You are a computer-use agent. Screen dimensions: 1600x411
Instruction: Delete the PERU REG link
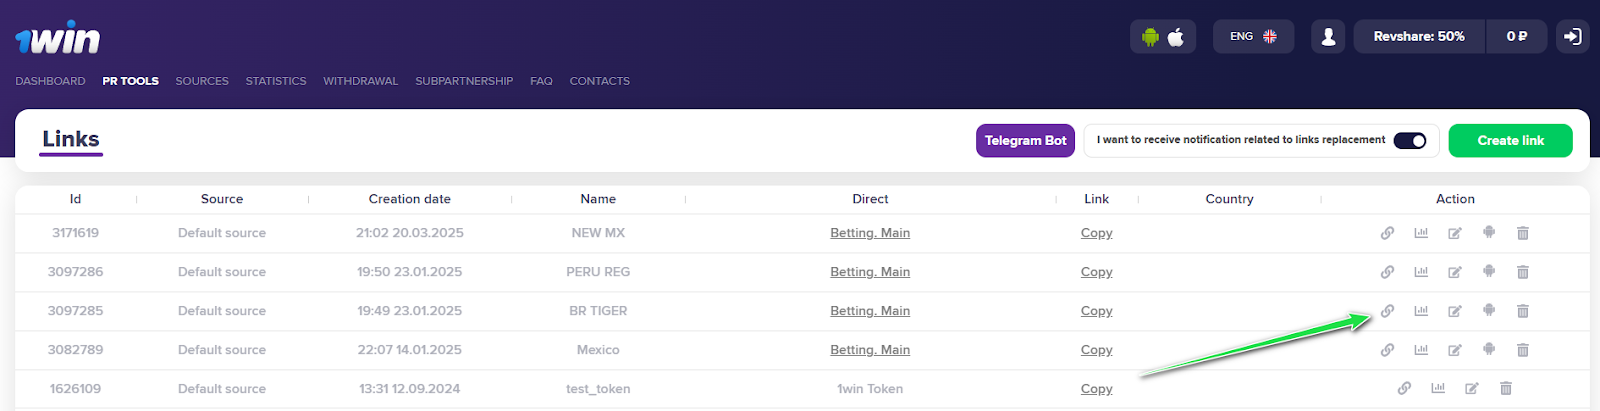1523,272
